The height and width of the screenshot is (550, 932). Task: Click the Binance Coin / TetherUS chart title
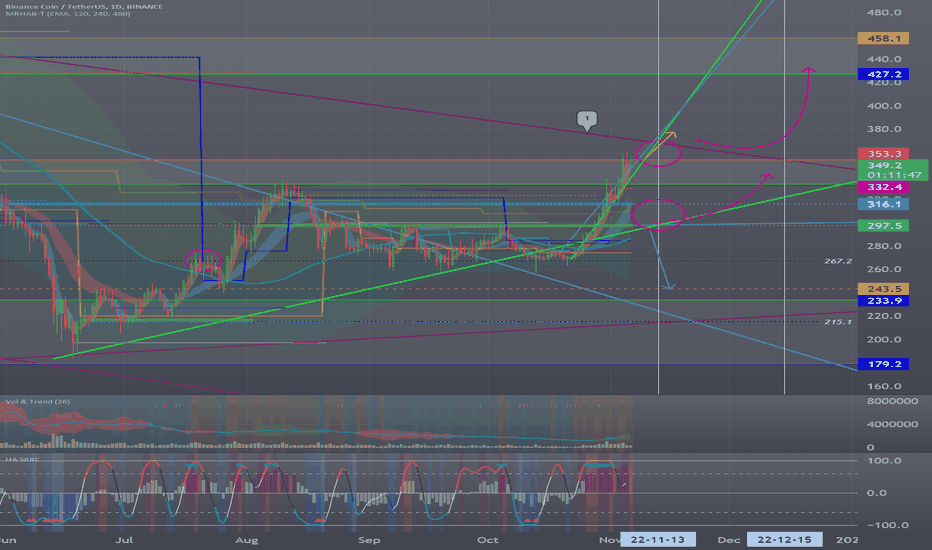coord(84,7)
